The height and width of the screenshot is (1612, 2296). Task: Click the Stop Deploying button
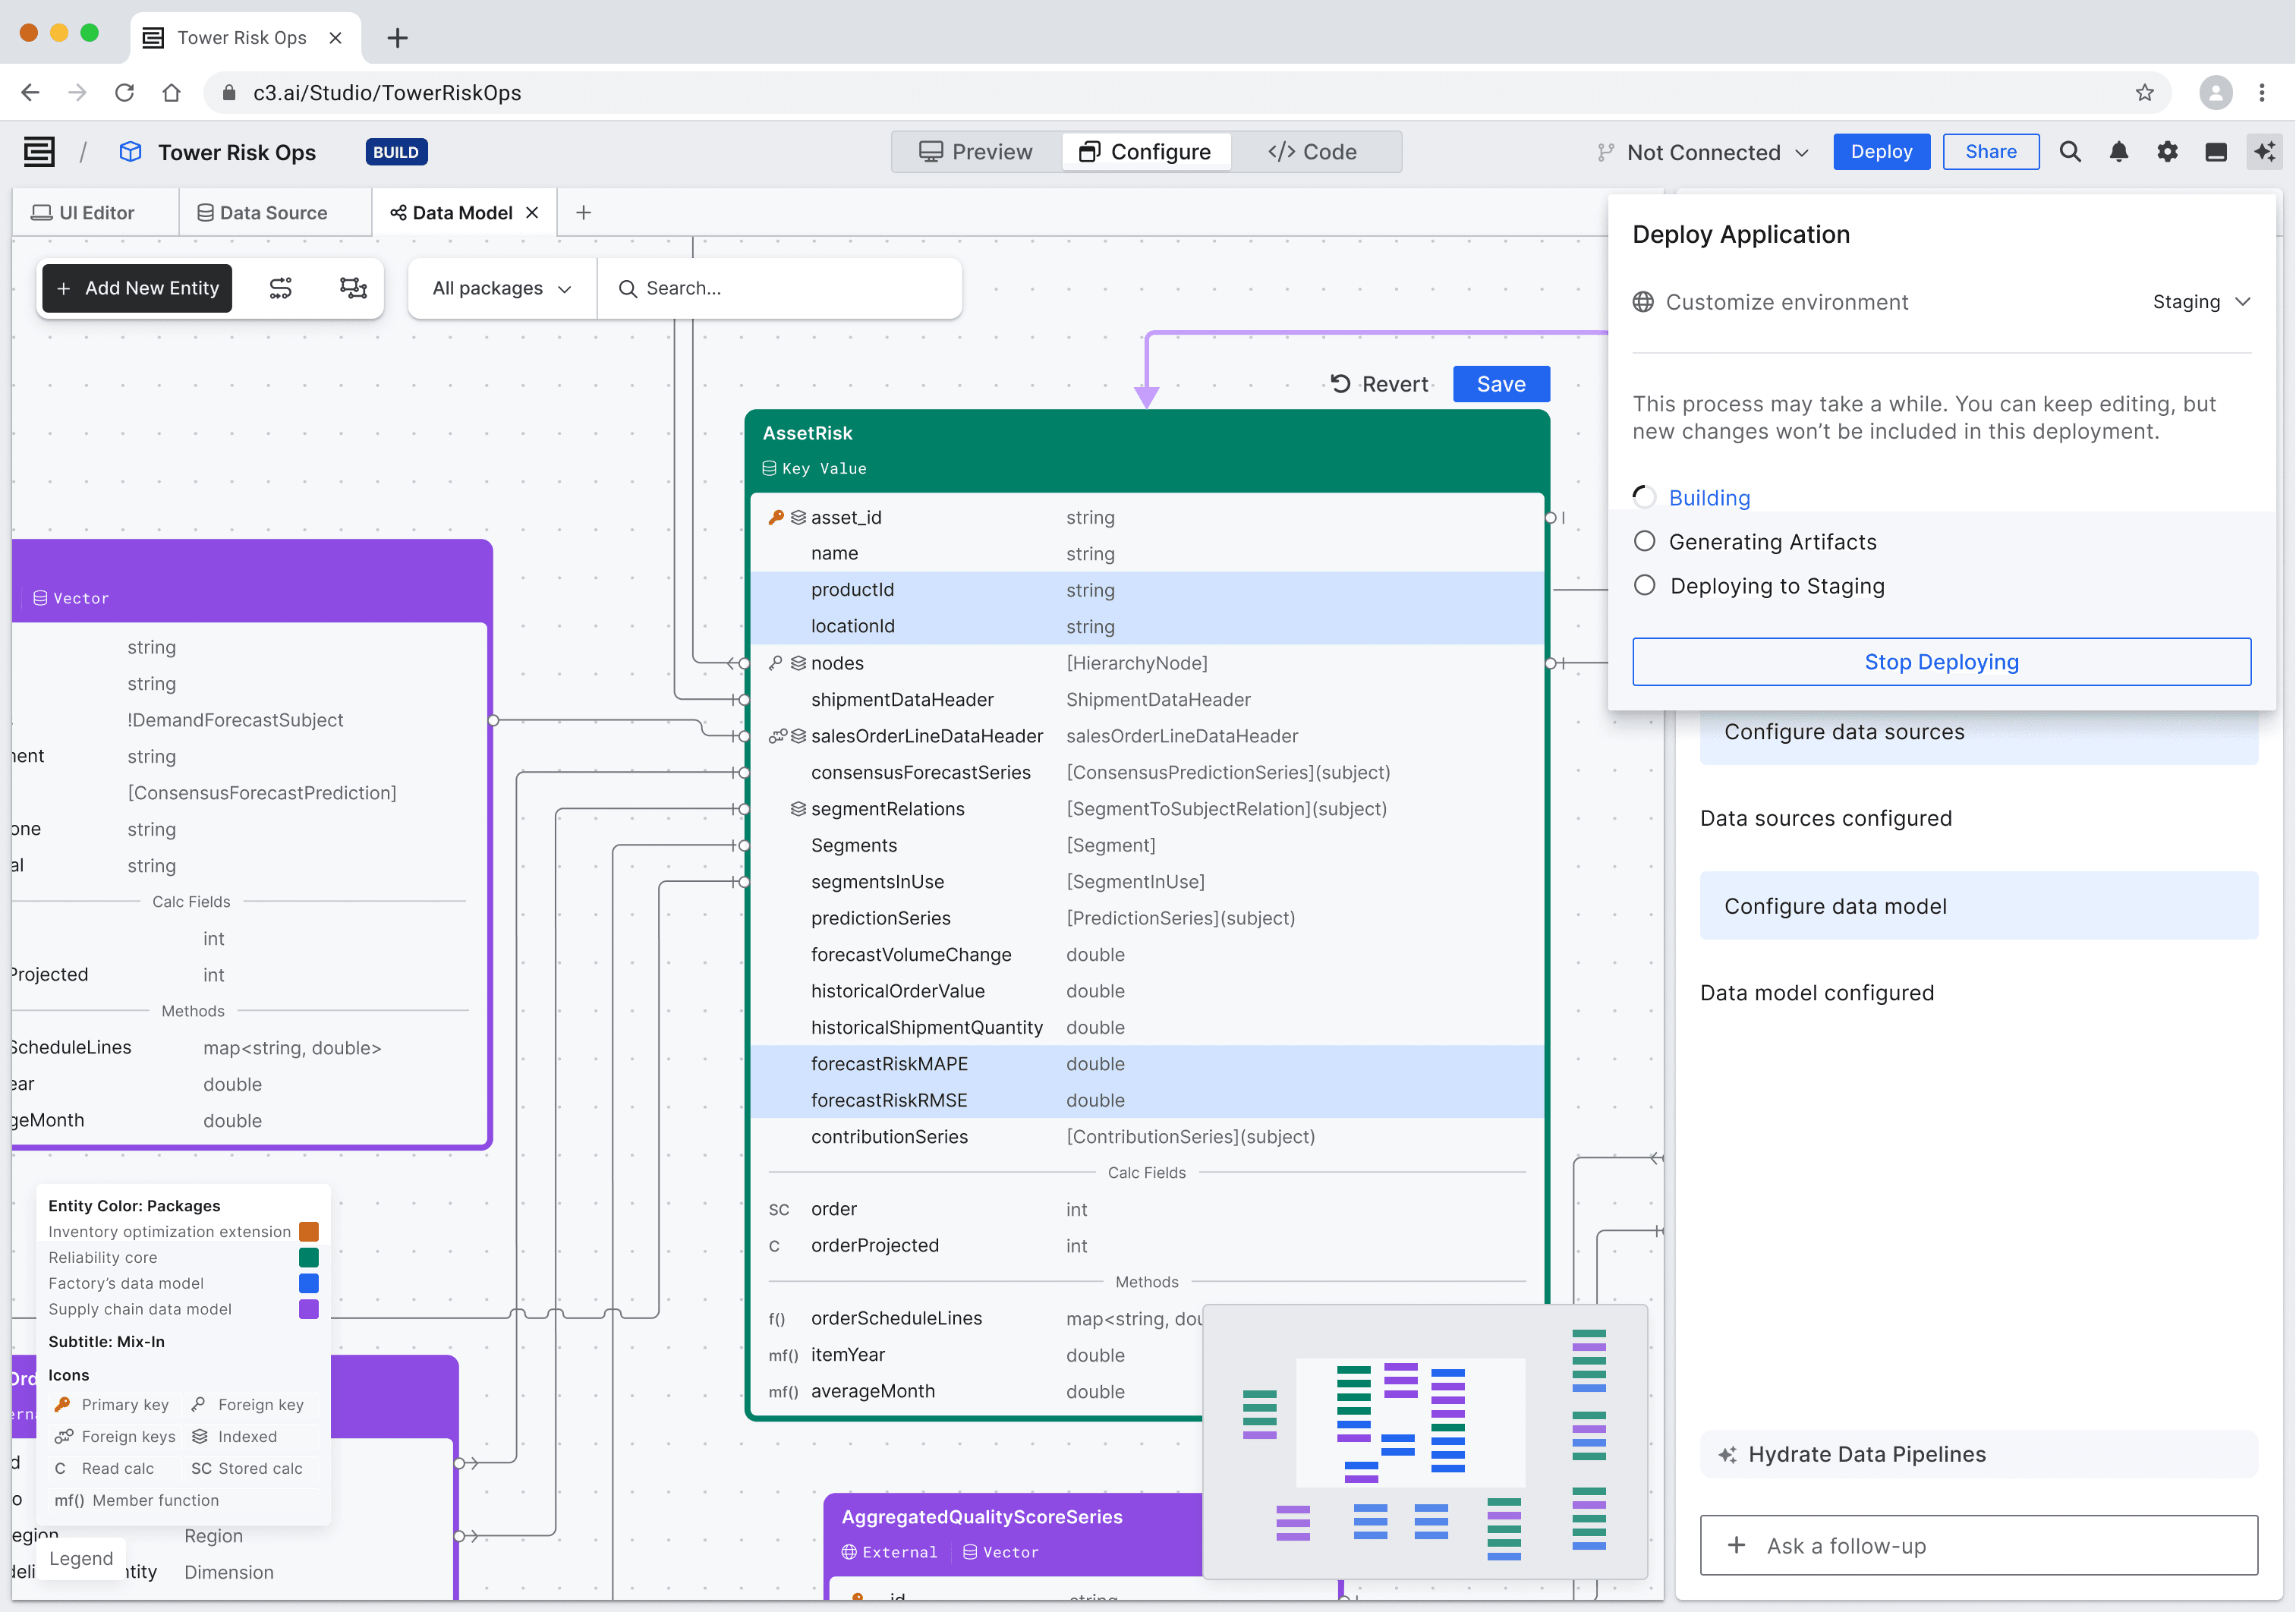(1941, 661)
